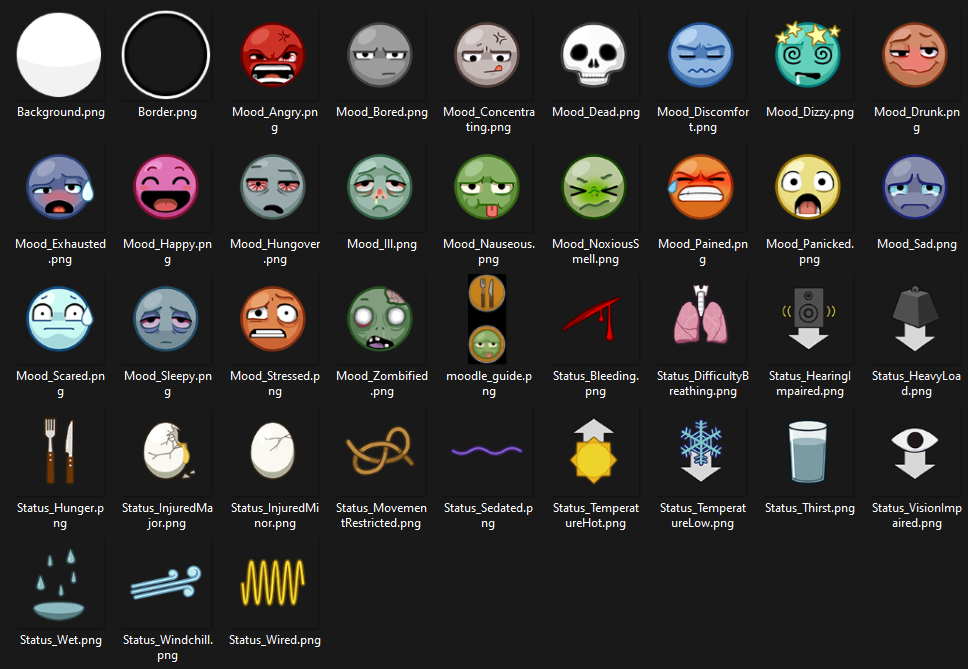Click the "Mood_Dead.png" file name
The width and height of the screenshot is (968, 669).
[x=596, y=112]
